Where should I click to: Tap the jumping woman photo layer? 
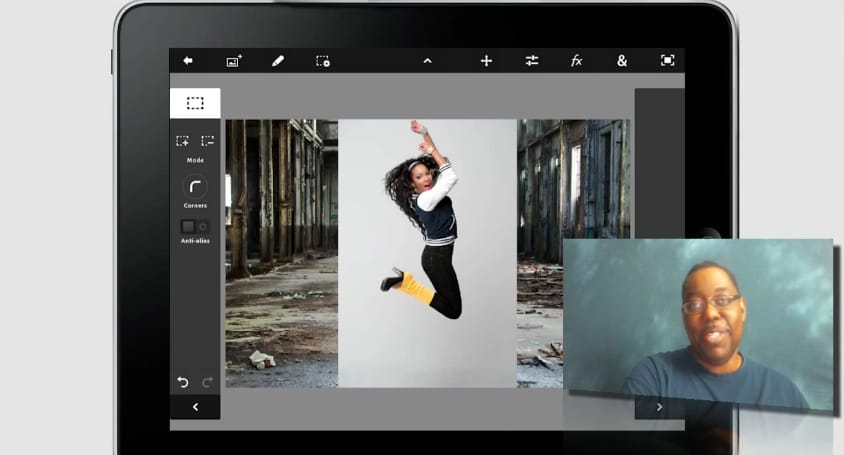coord(427,253)
